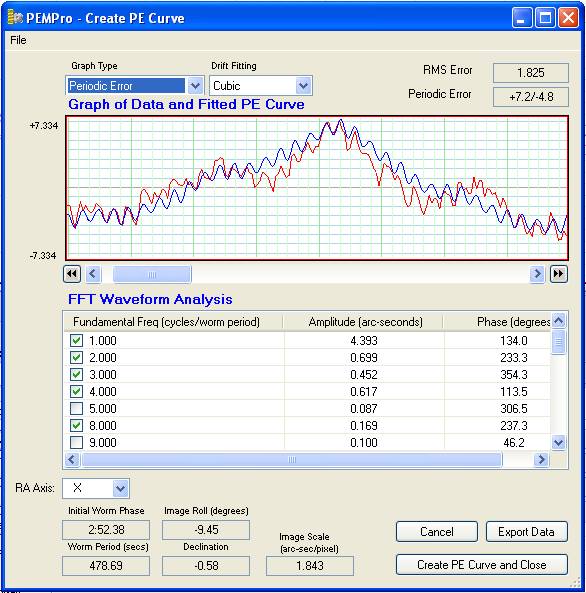Viewport: 586px width, 593px height.
Task: Click the graph scrollbar right arrow
Action: click(537, 273)
